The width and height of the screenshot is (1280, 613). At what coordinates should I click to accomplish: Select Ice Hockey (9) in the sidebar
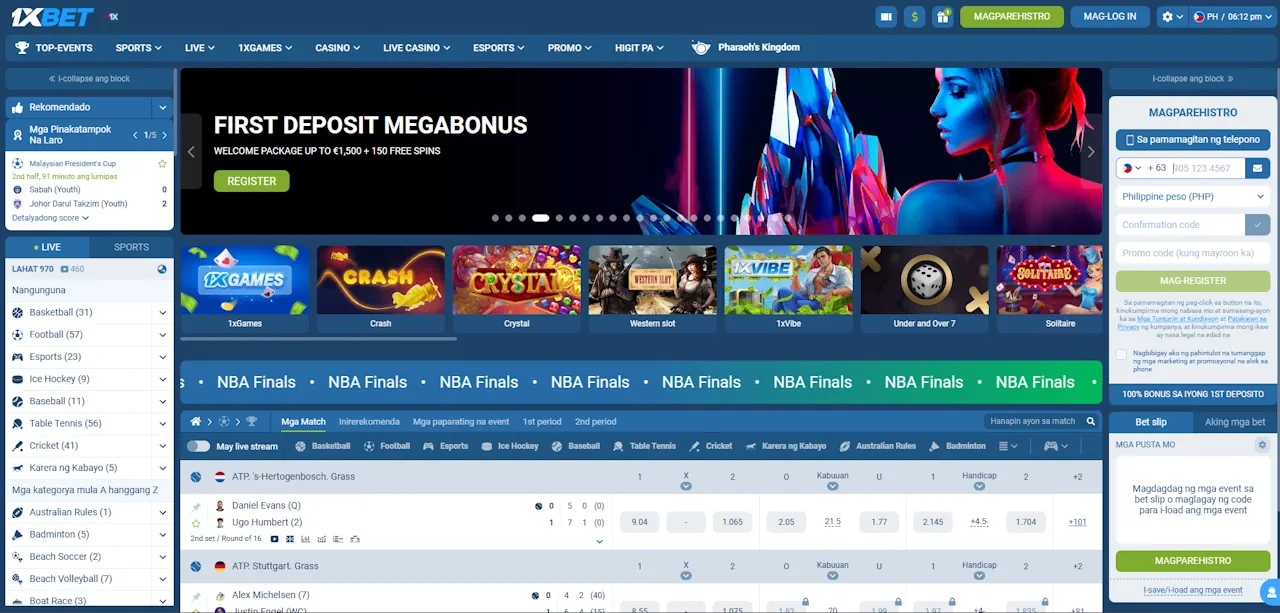click(59, 379)
